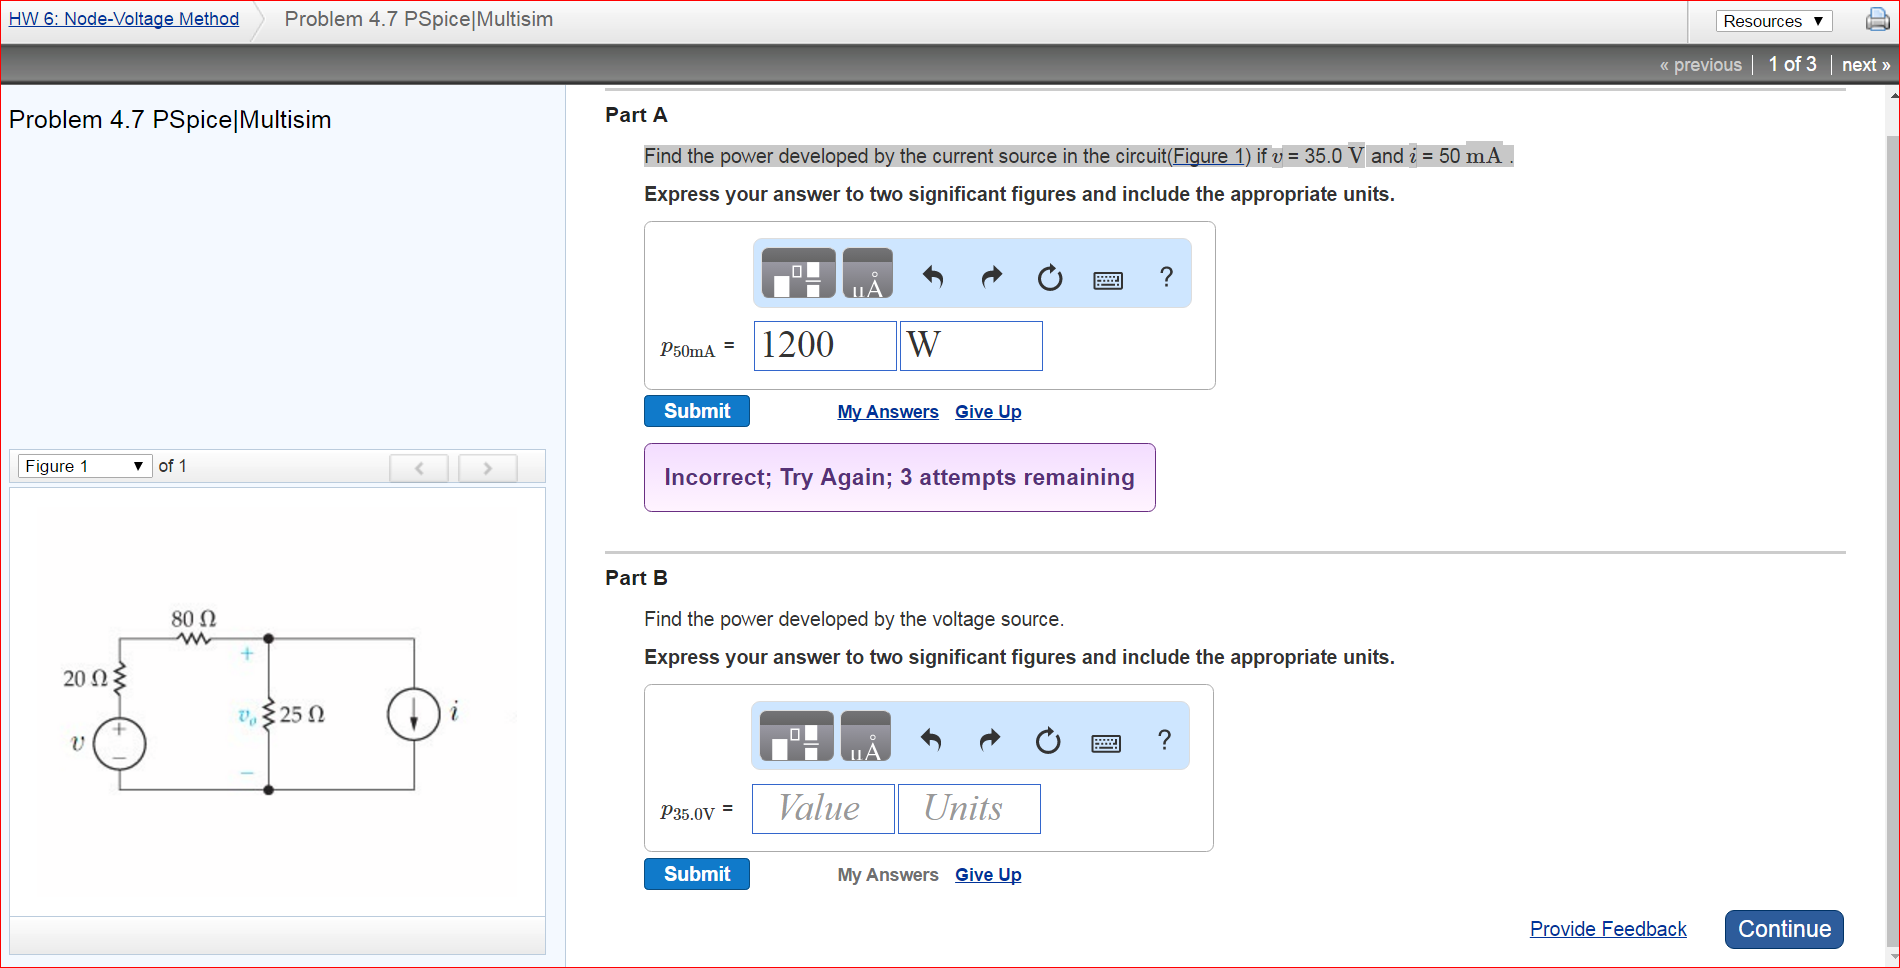Viewport: 1900px width, 968px height.
Task: Open the help '?' icon in Part B toolbar
Action: (x=1163, y=740)
